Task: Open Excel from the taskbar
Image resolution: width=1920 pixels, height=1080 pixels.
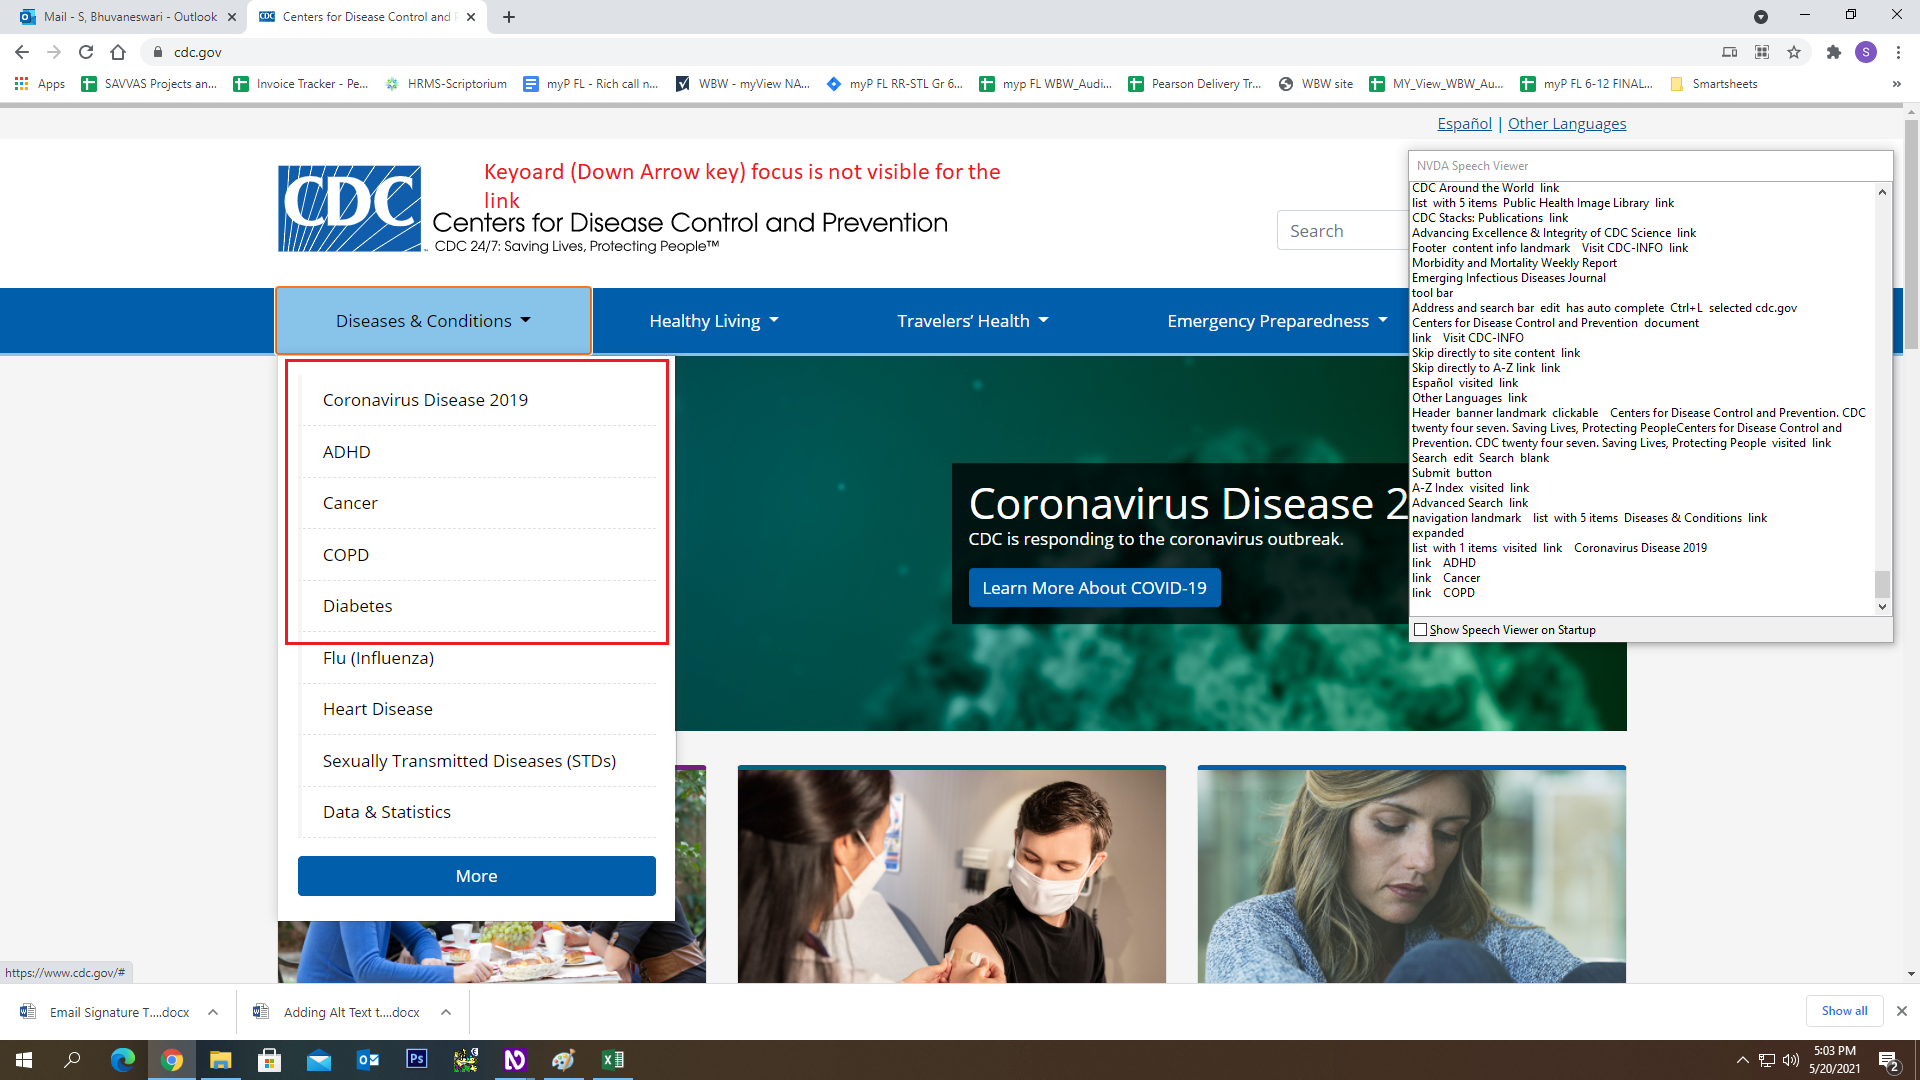Action: 612,1060
